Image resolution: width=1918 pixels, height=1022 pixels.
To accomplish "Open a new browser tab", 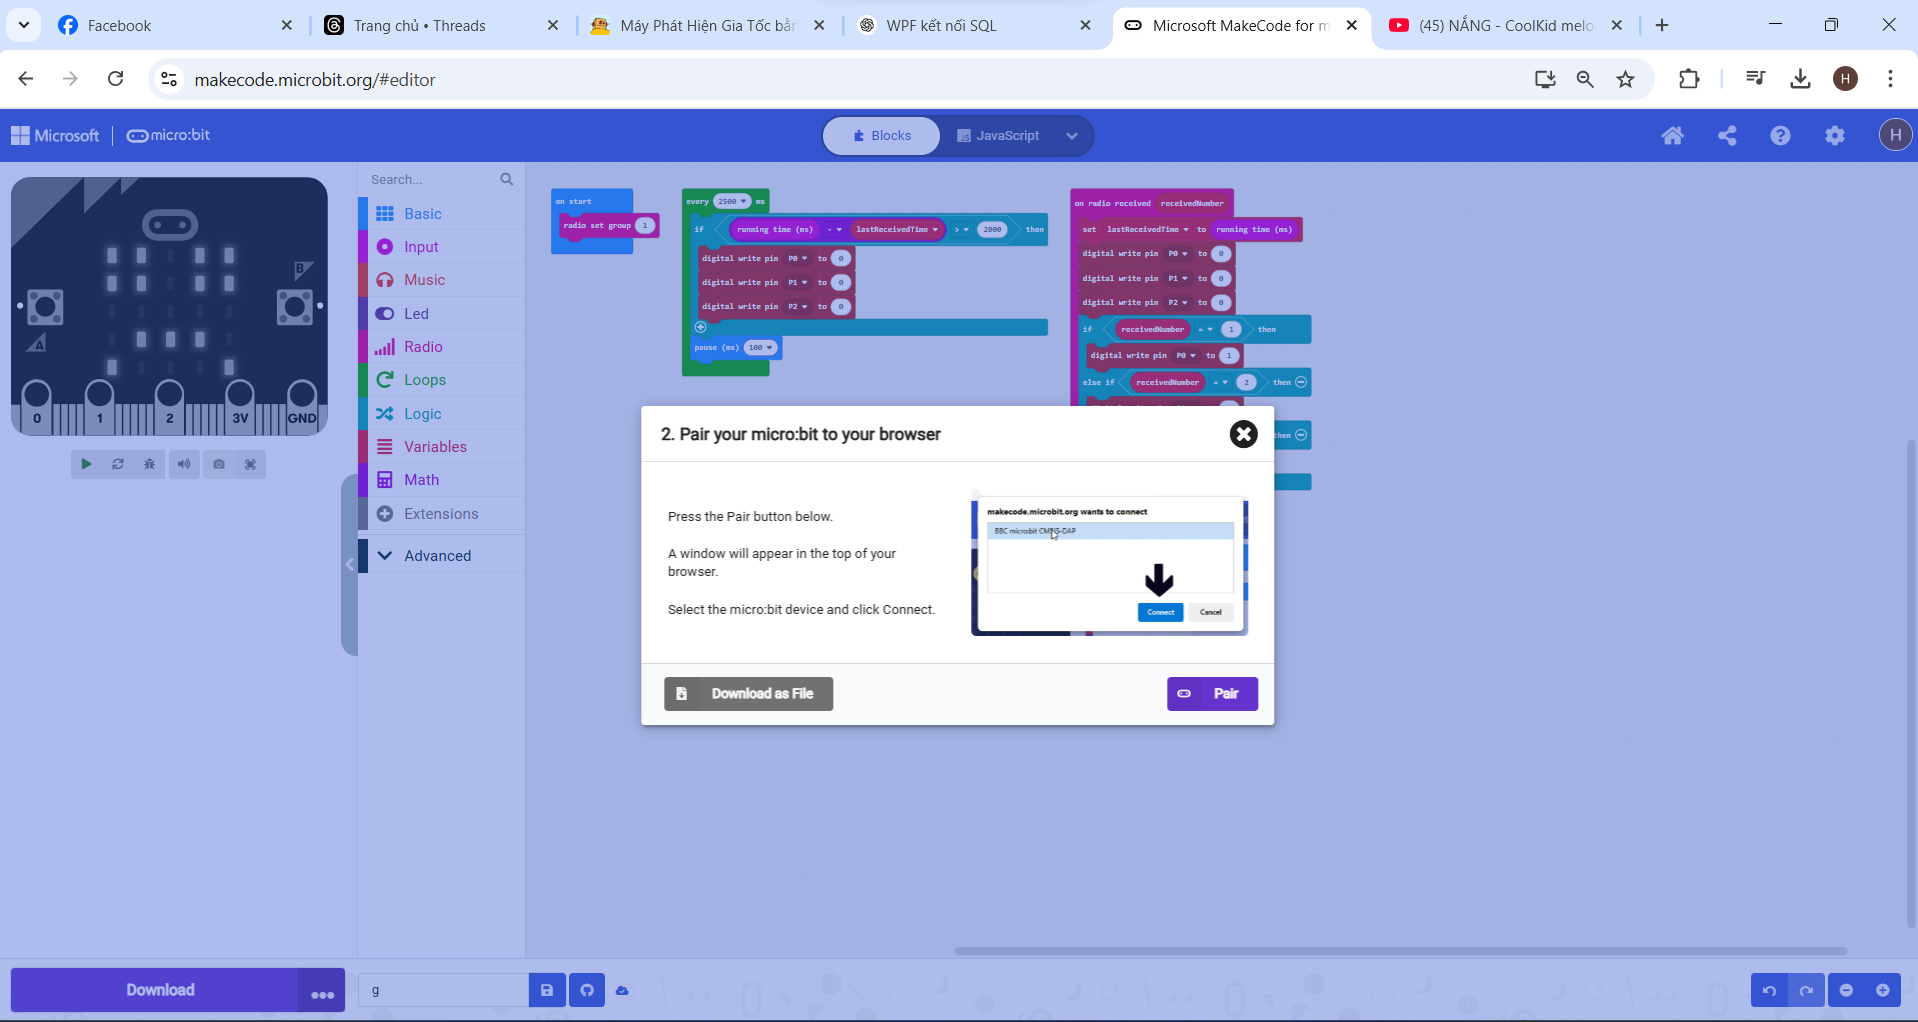I will [x=1662, y=26].
